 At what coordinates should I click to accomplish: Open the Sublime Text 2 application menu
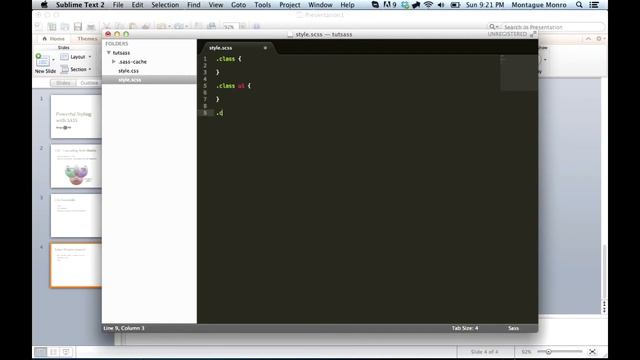tap(80, 5)
